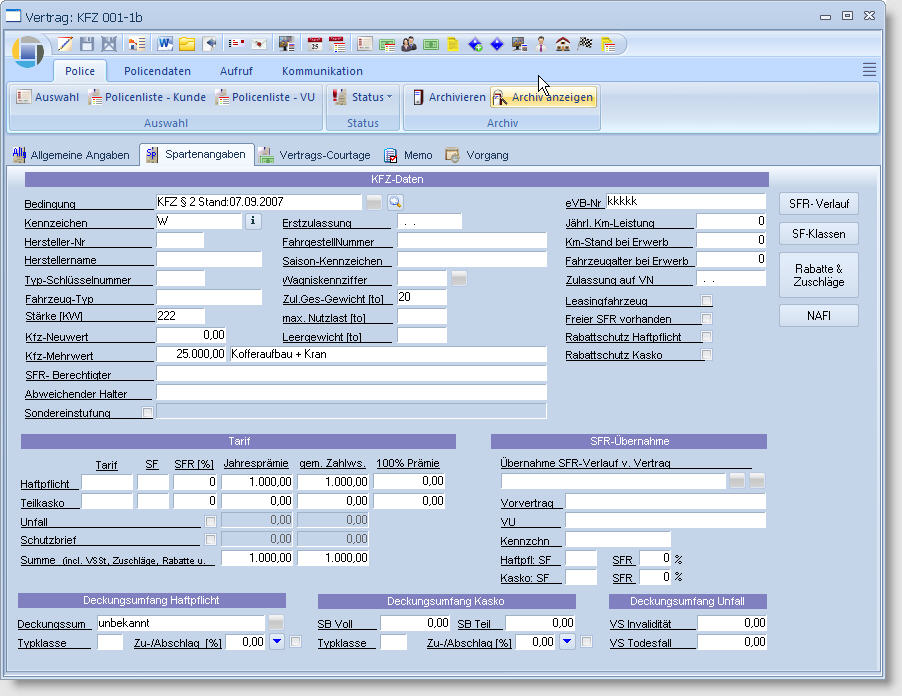The width and height of the screenshot is (902, 696).
Task: Expand Zu-/Abschlag dropdown under Deckungsumfang Haftpflicht
Action: tap(277, 642)
